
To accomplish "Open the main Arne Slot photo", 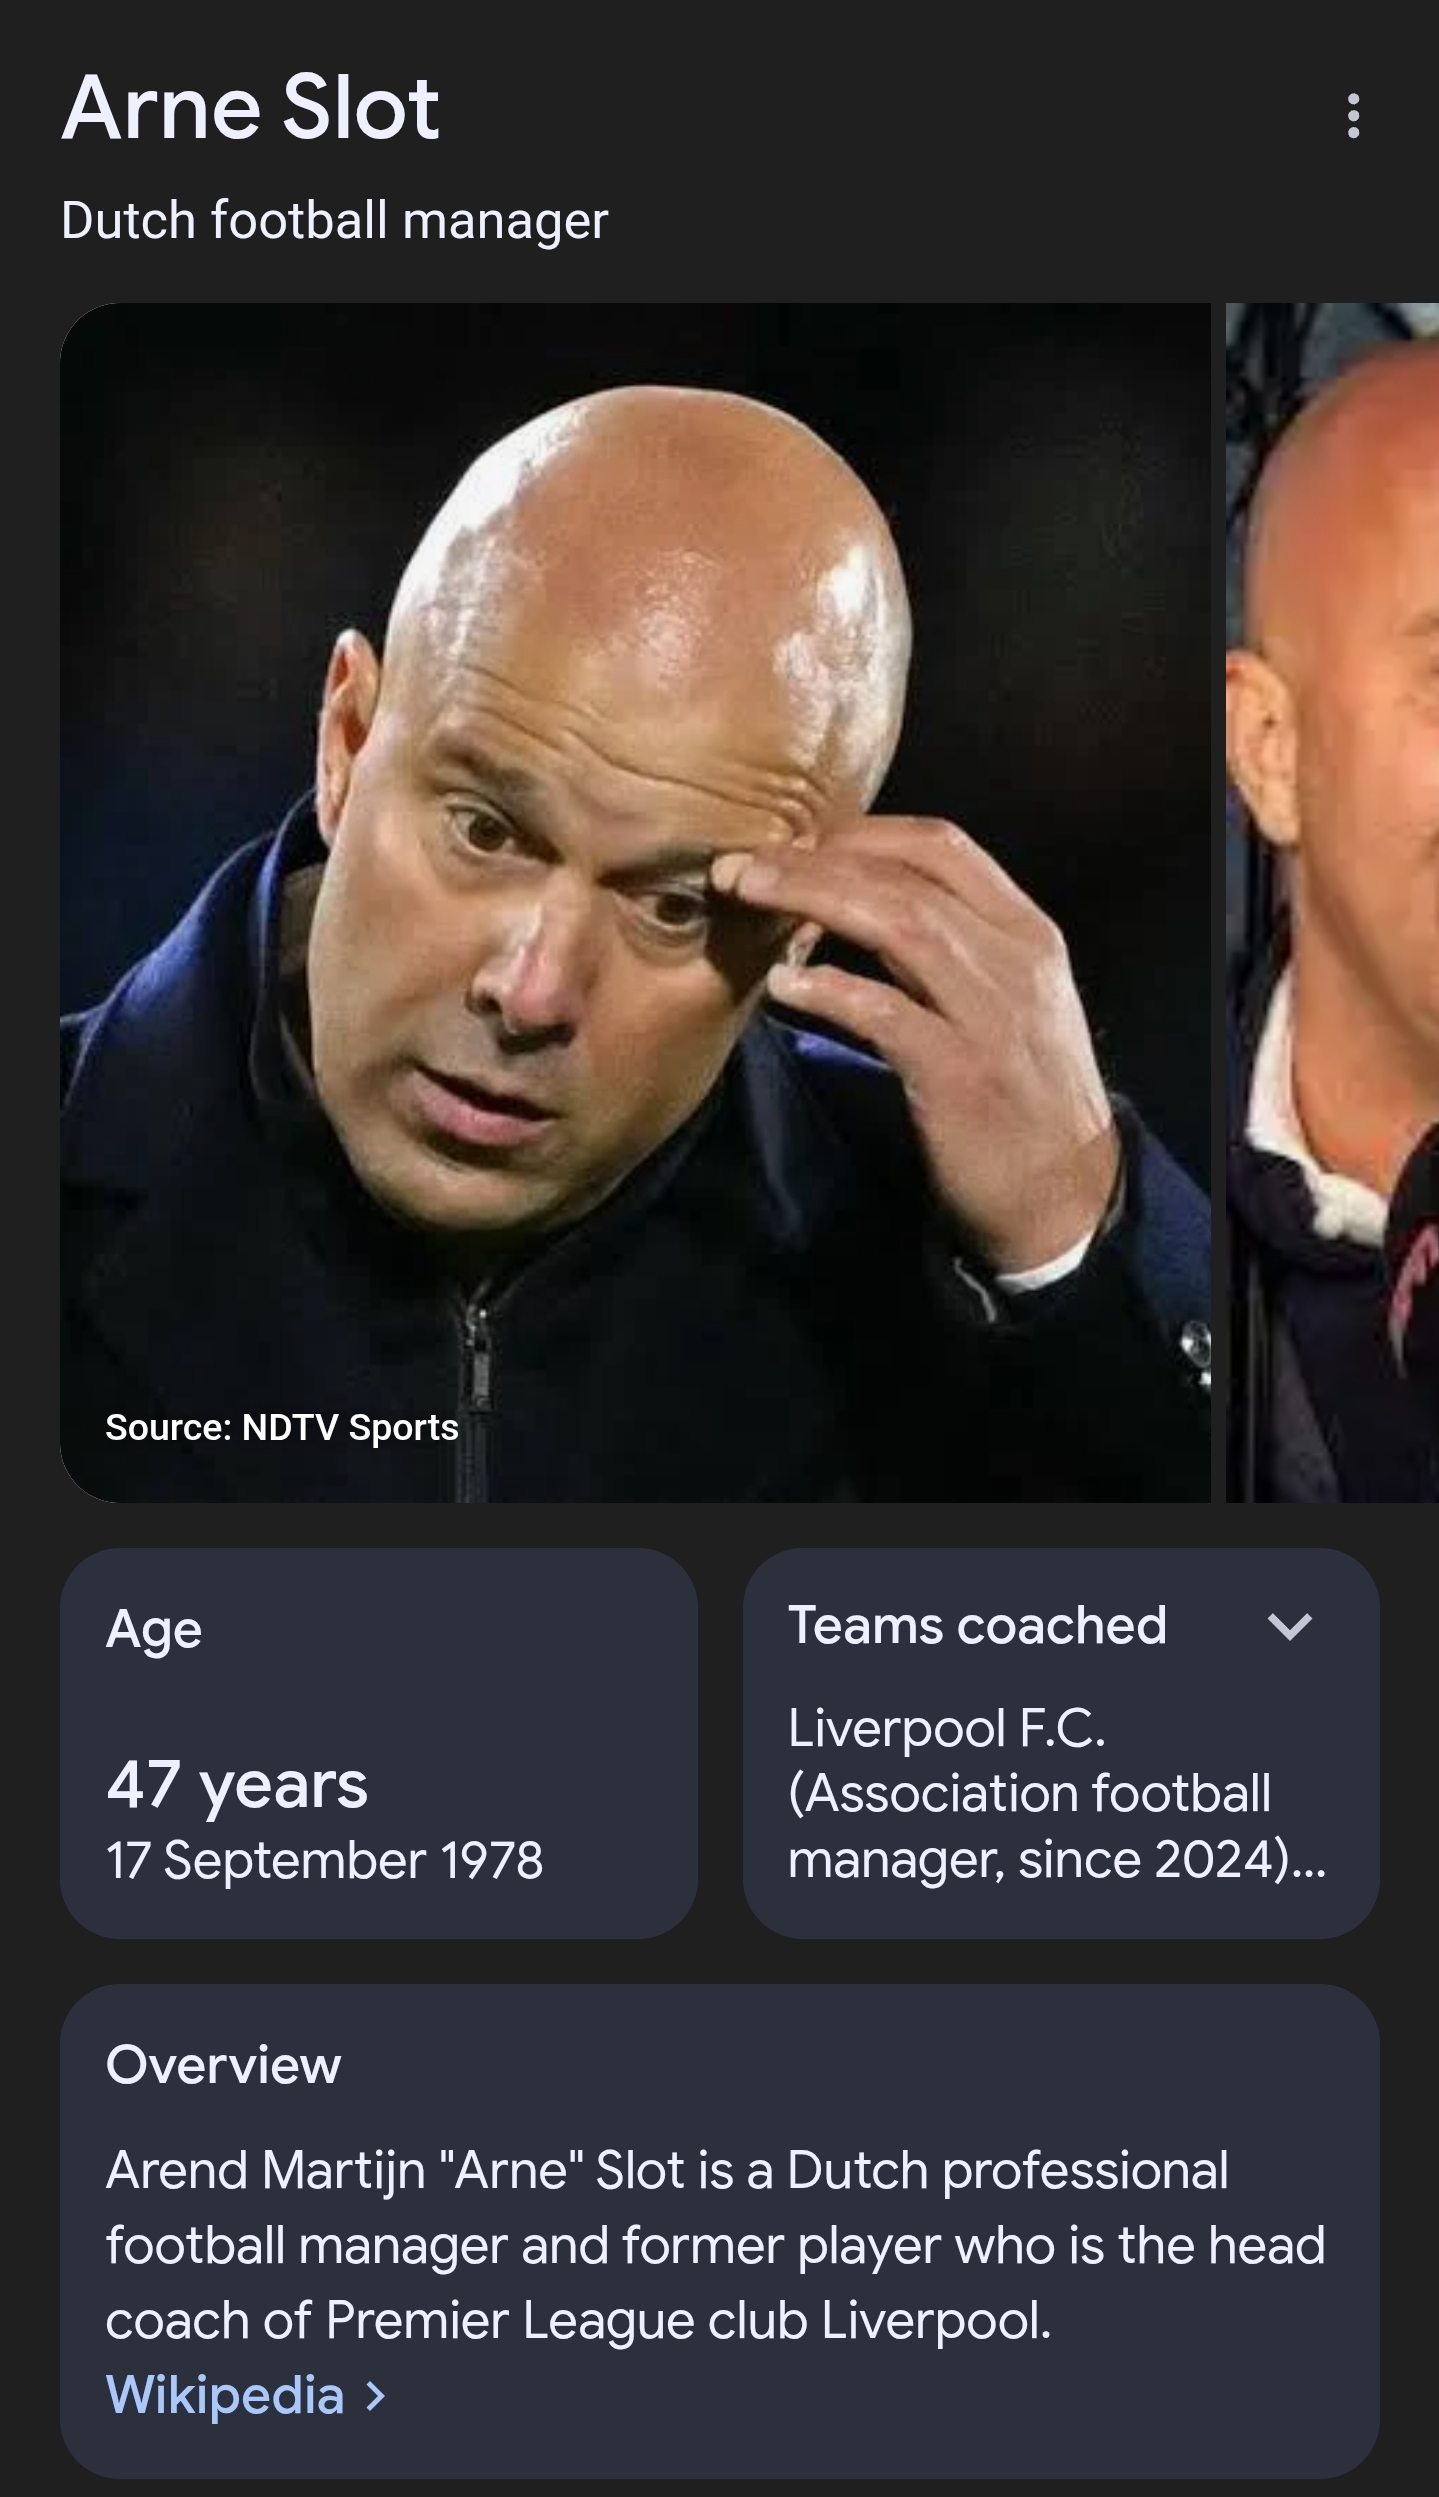I will pos(635,902).
